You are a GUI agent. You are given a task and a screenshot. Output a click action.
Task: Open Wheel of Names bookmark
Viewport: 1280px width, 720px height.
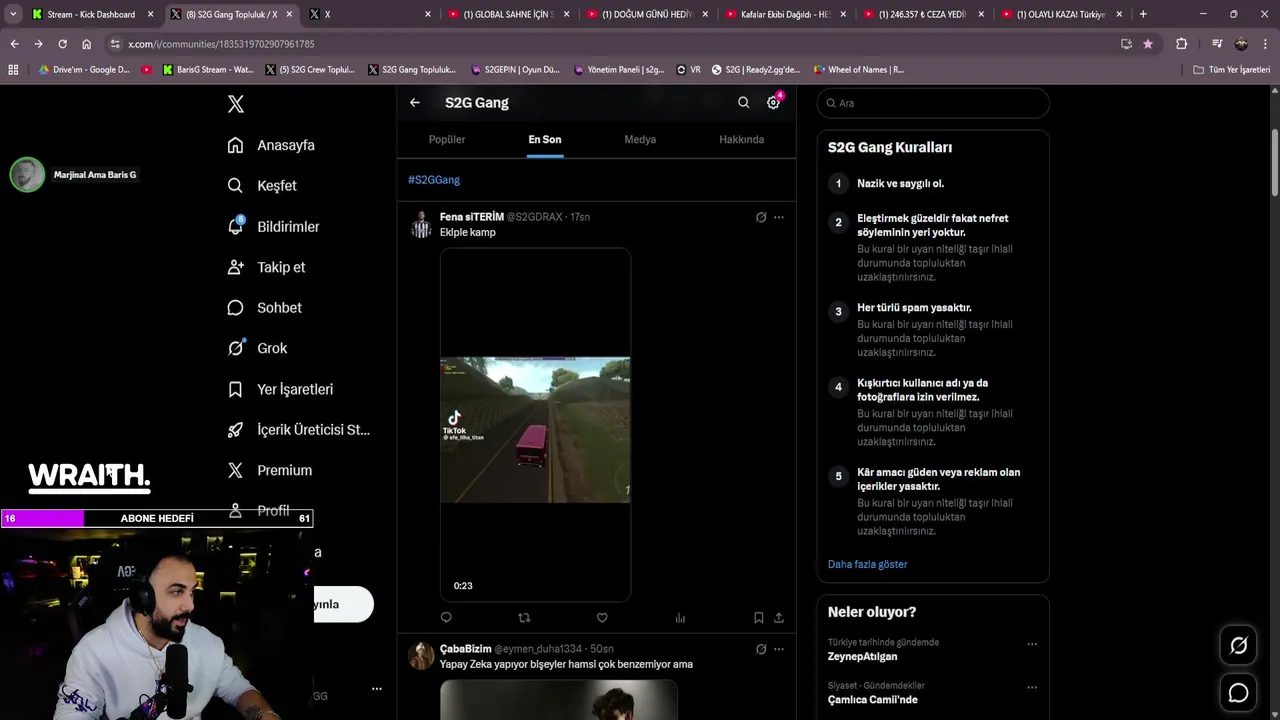tap(858, 70)
